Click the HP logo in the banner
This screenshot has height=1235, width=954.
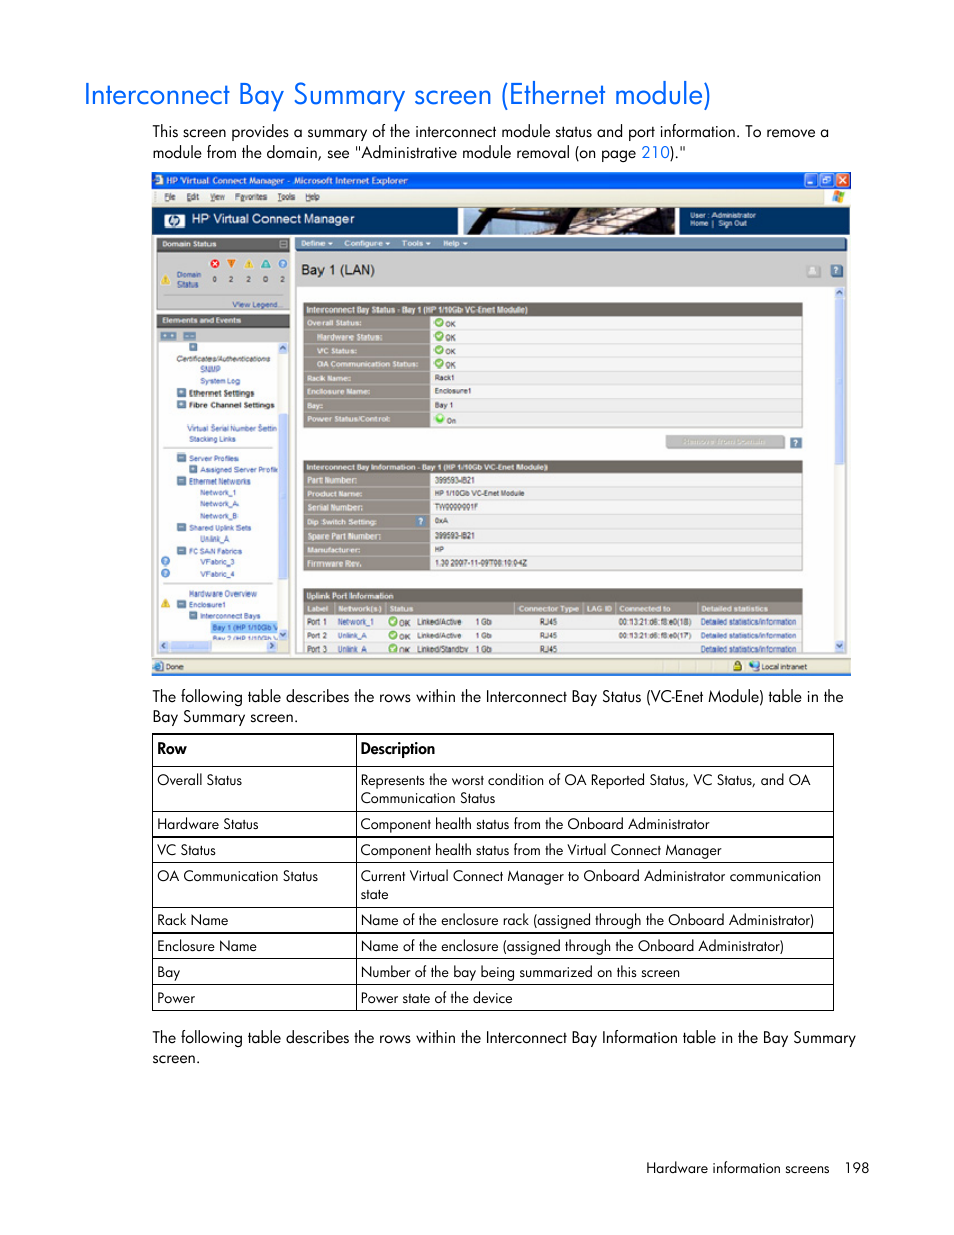click(174, 220)
